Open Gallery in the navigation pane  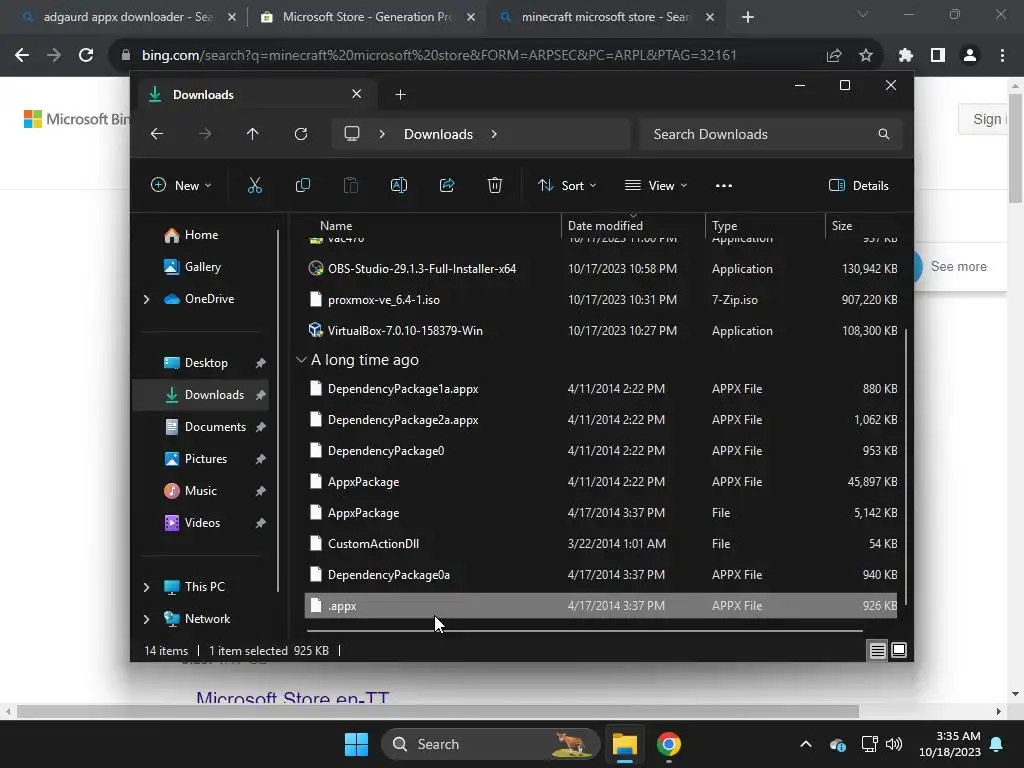(x=202, y=267)
